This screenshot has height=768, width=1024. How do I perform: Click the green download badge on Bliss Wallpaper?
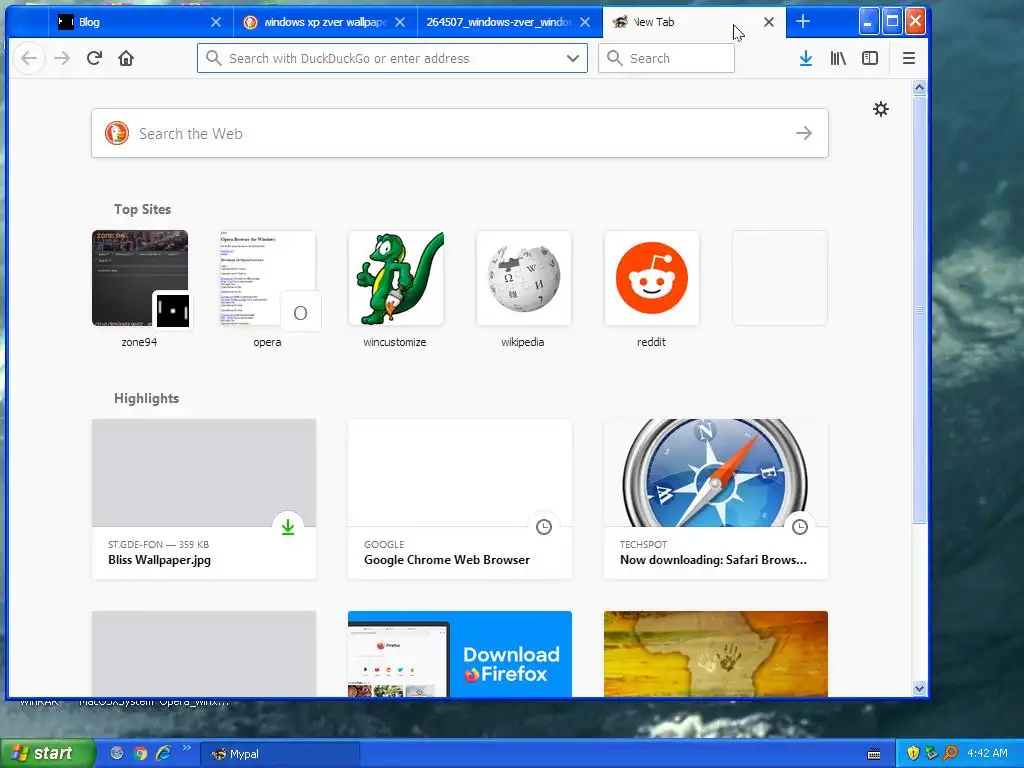288,527
